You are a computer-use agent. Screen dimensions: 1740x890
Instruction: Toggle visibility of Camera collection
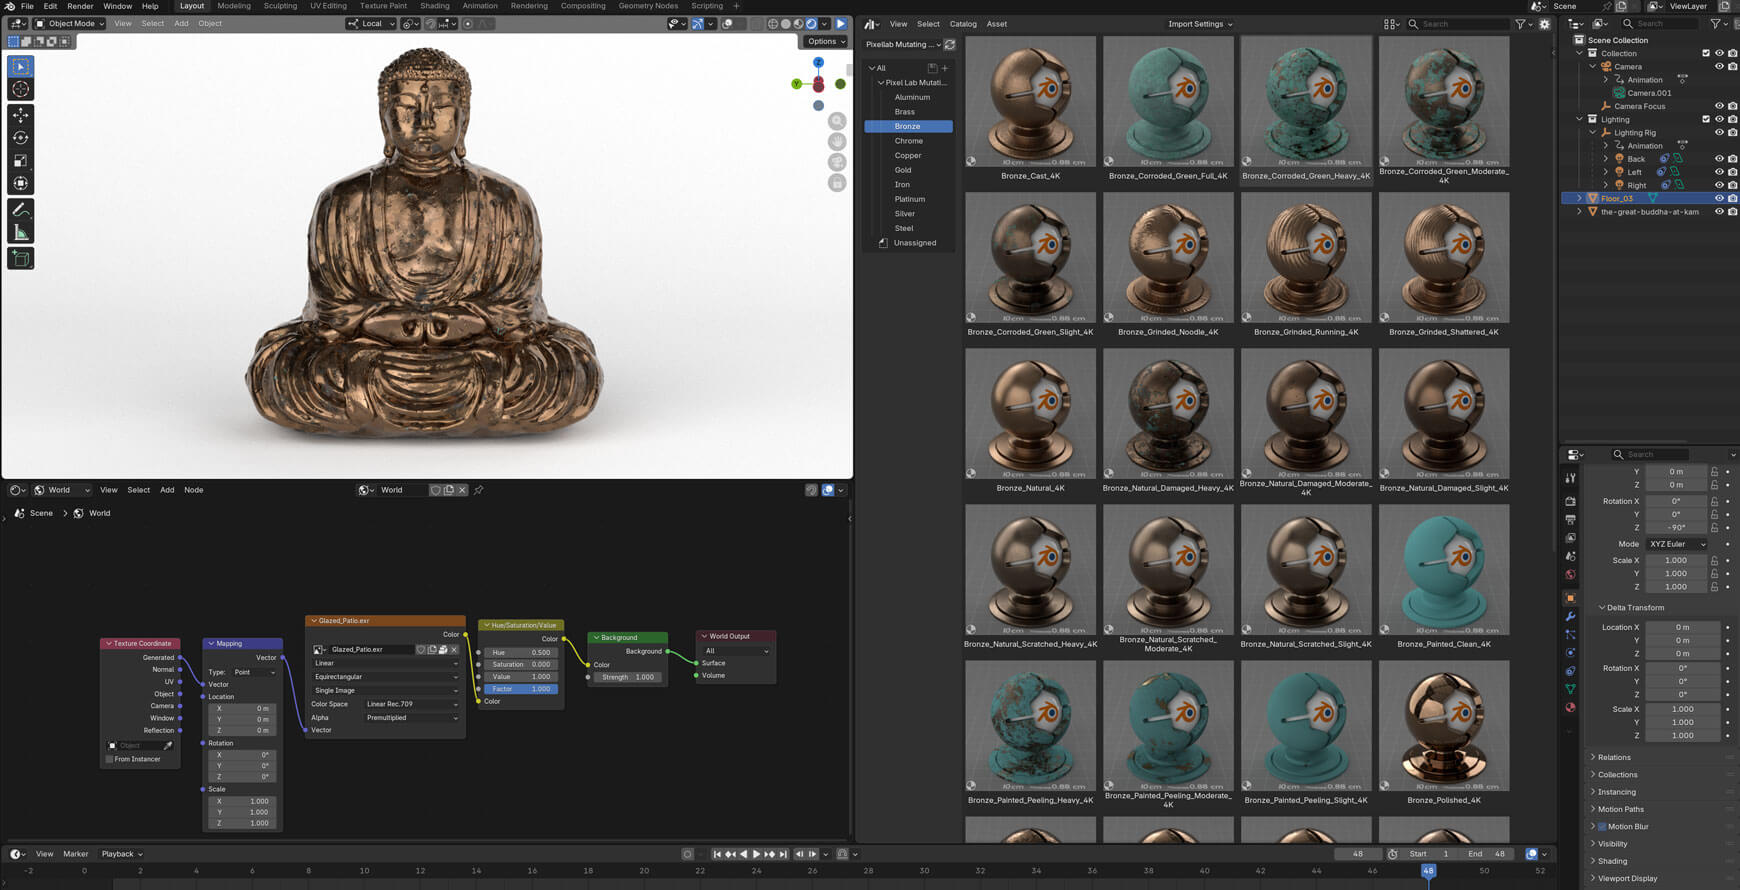click(1719, 66)
